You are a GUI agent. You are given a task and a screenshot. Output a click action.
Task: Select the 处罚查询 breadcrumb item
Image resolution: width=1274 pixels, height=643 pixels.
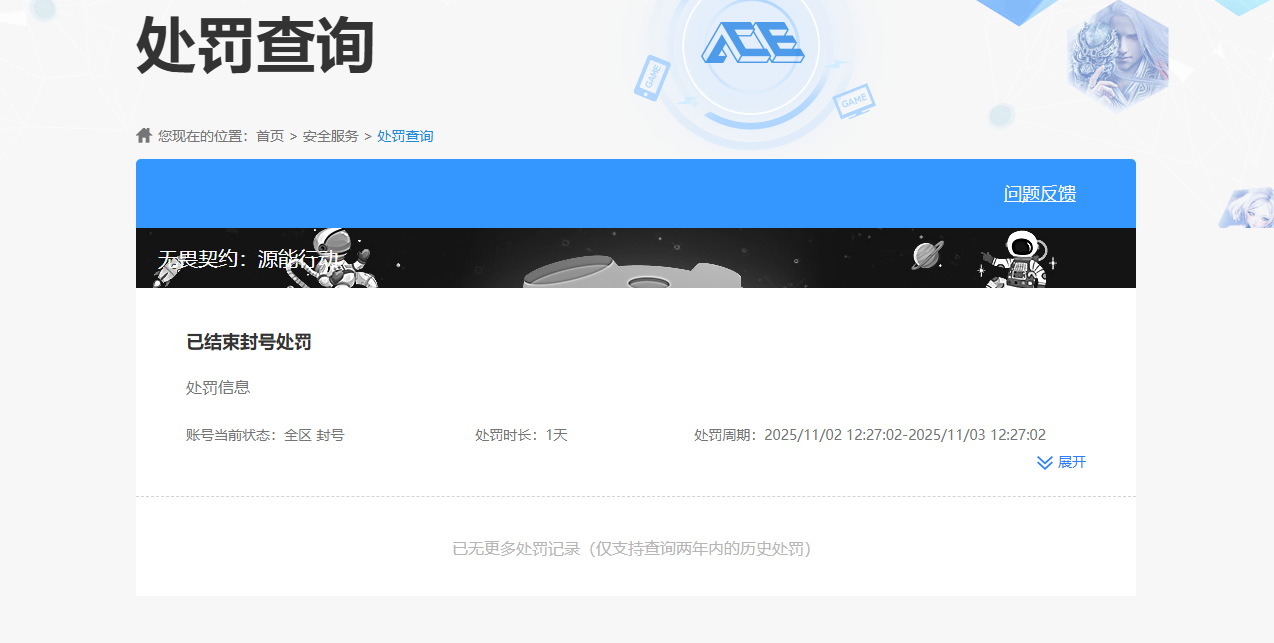click(x=405, y=136)
